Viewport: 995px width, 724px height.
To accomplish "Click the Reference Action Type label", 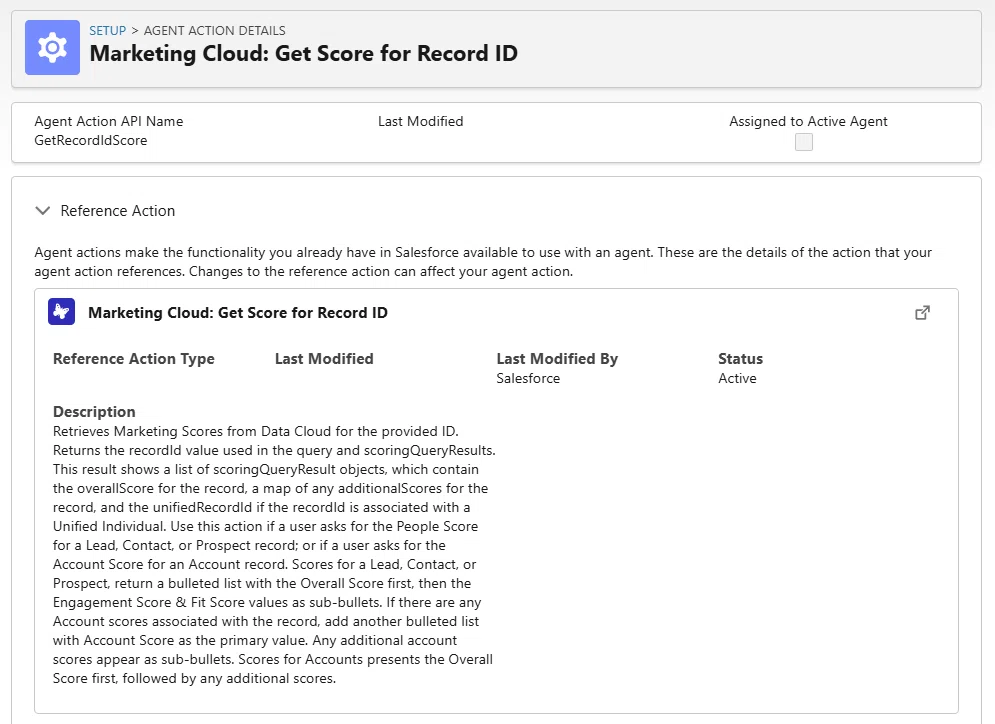I will 133,359.
